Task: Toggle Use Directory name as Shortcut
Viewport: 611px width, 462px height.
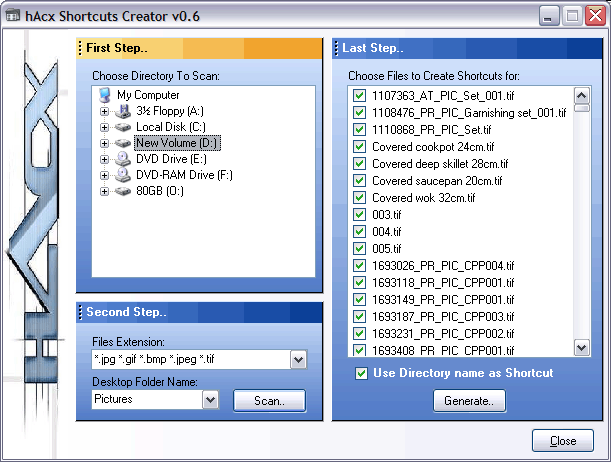Action: [x=361, y=373]
